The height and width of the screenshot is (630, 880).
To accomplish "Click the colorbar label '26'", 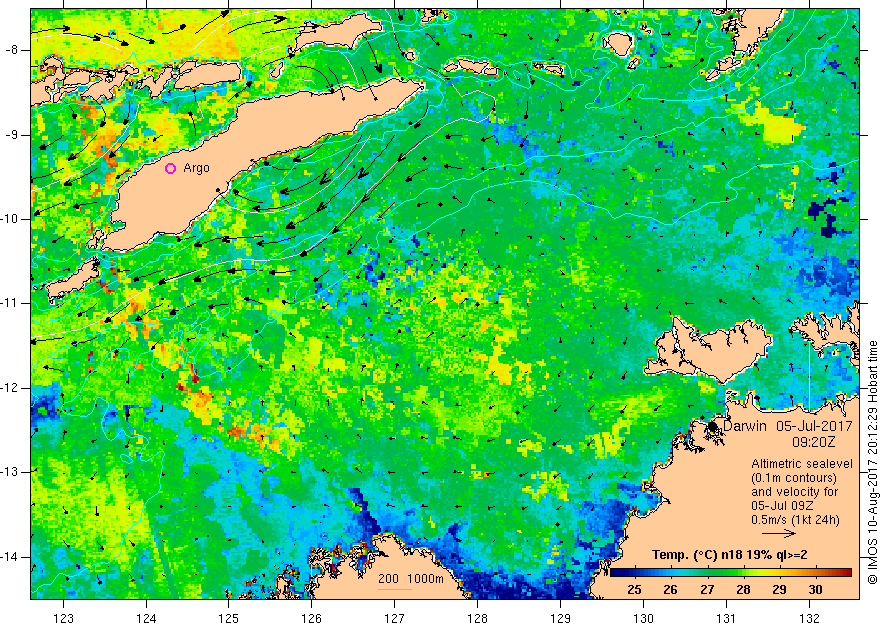I will tap(670, 589).
